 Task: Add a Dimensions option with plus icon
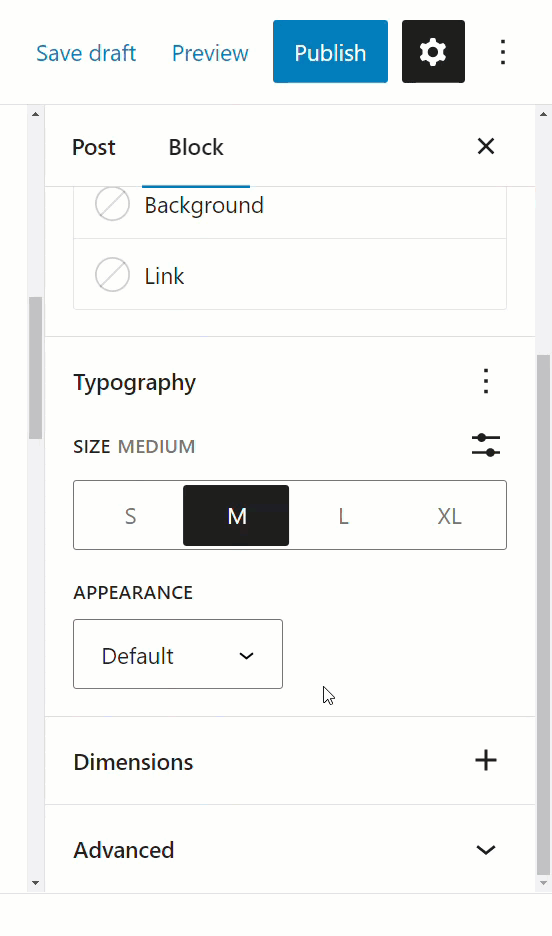tap(486, 760)
